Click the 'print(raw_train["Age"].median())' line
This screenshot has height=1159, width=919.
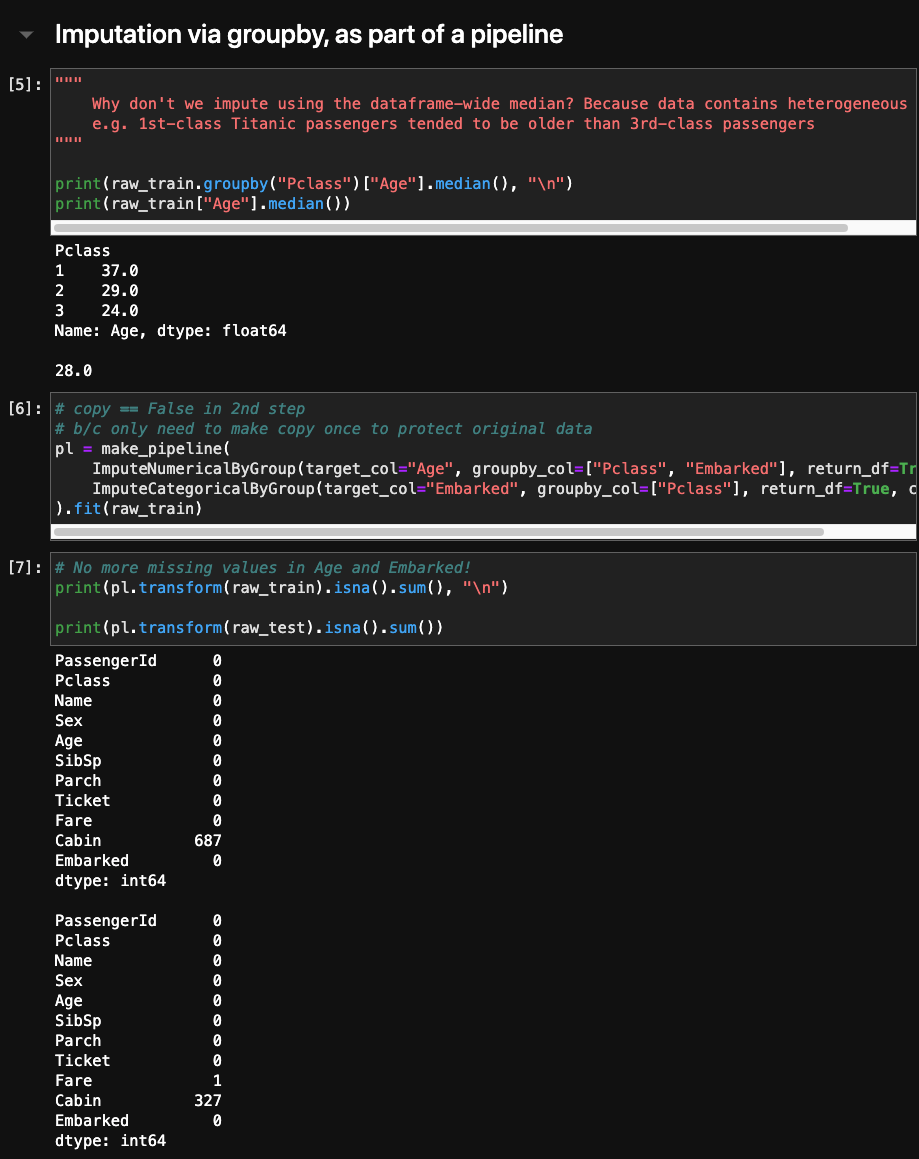(203, 203)
